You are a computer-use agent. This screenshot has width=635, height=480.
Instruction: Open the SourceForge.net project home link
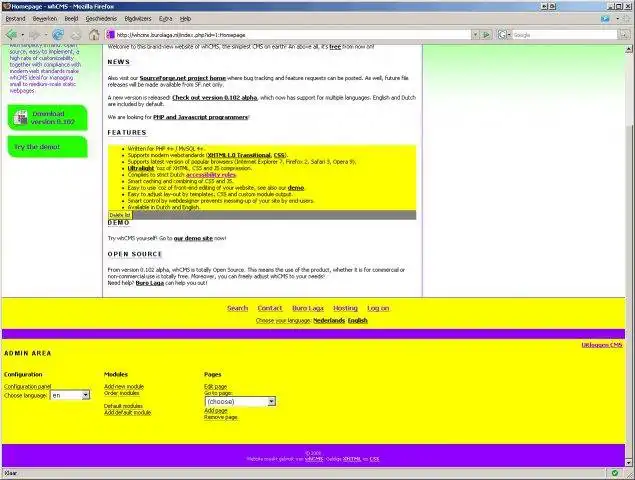183,78
